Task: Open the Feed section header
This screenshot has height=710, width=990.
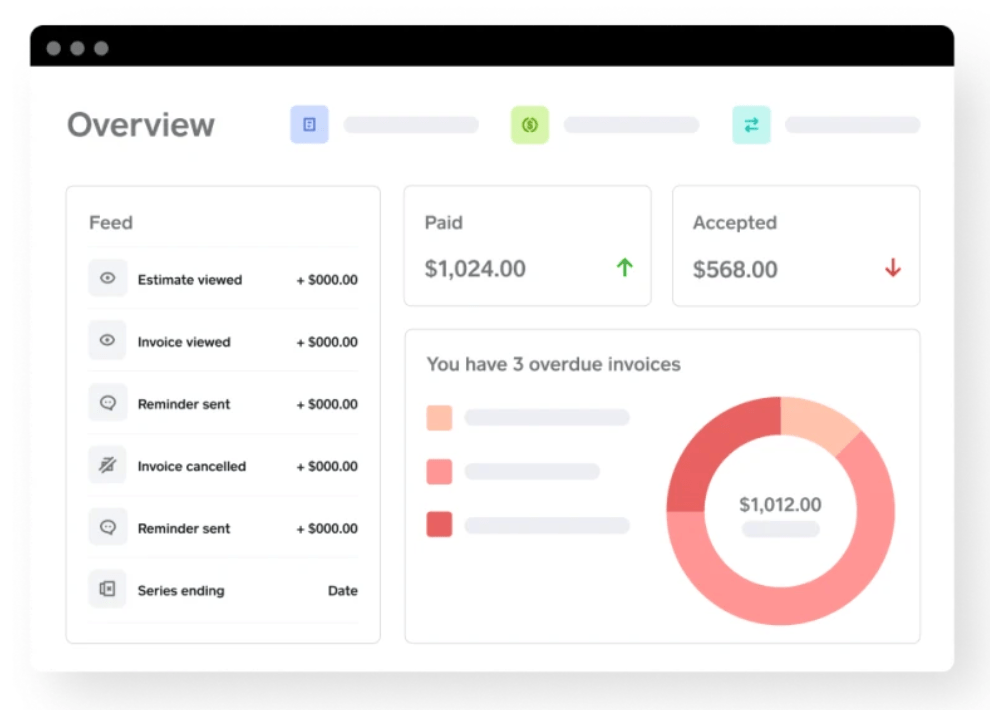Action: [x=111, y=222]
